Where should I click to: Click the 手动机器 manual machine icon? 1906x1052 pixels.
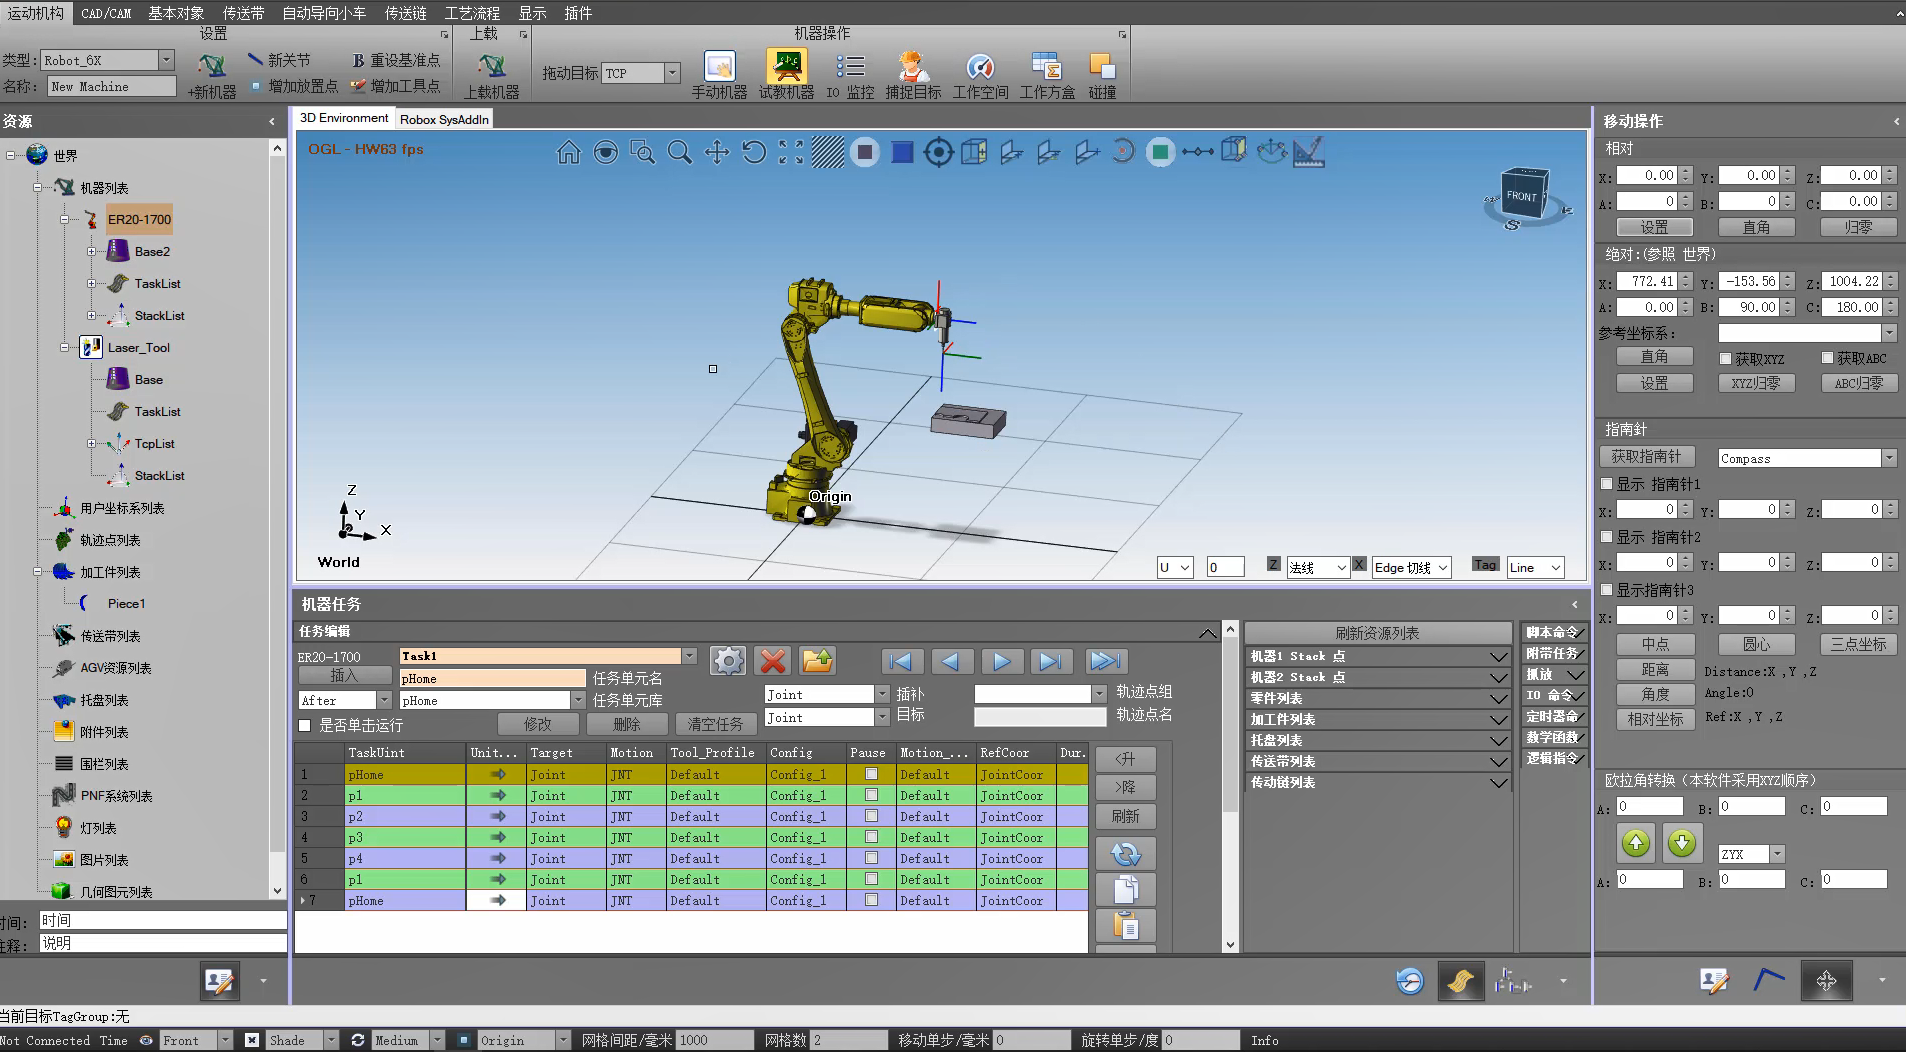719,67
